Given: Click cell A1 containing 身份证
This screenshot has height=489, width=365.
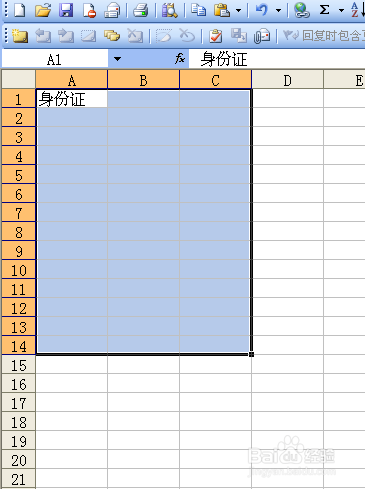Looking at the screenshot, I should [72, 99].
